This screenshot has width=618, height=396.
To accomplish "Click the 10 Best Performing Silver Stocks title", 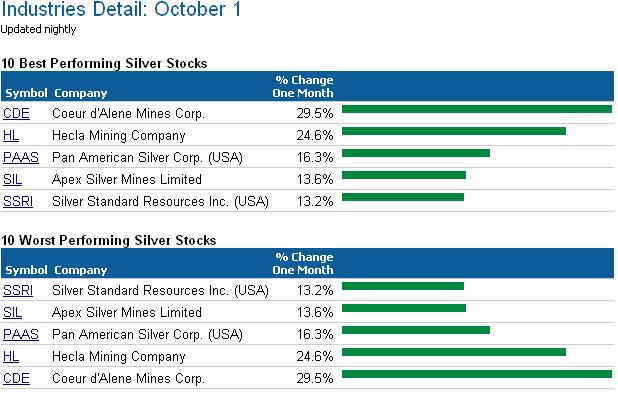I will click(104, 63).
